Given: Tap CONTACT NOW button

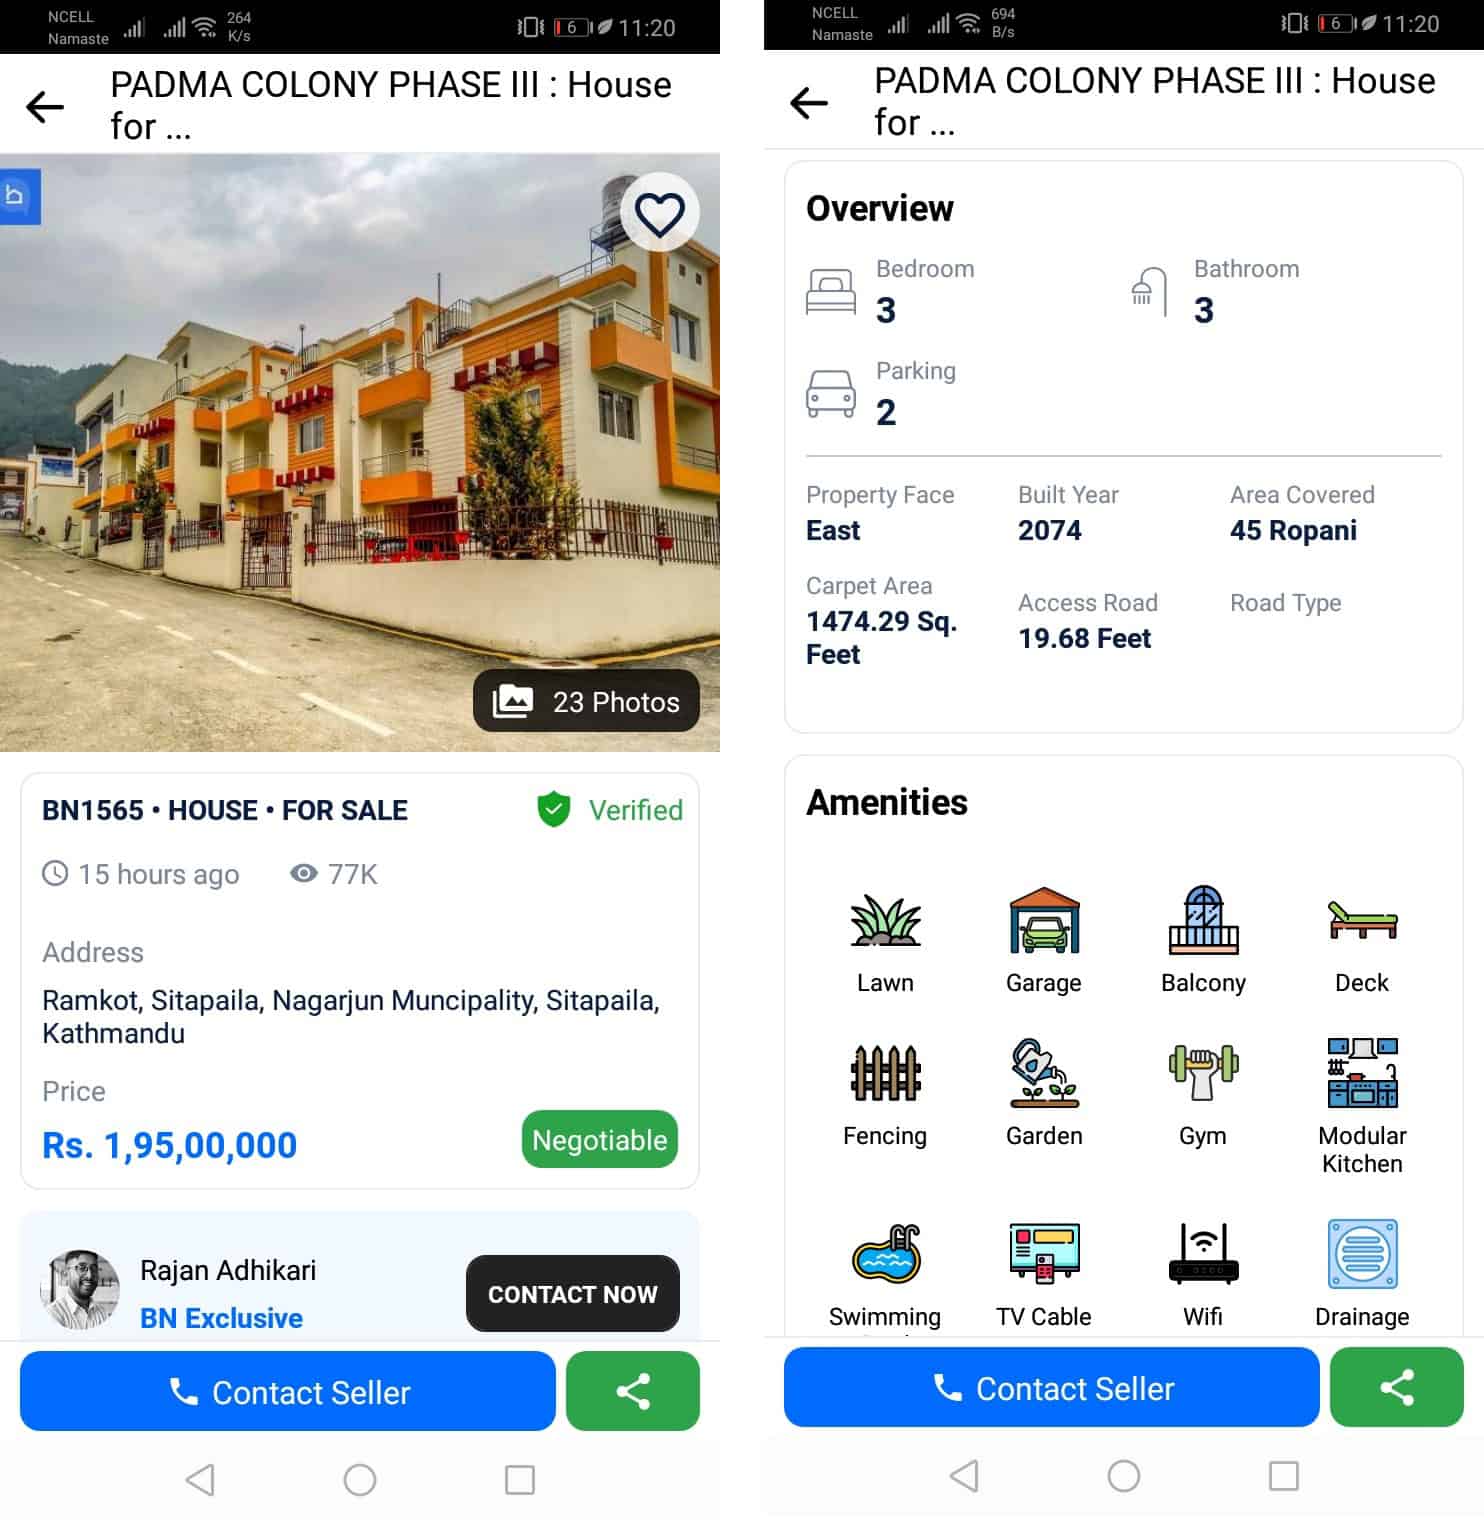Looking at the screenshot, I should tap(573, 1294).
